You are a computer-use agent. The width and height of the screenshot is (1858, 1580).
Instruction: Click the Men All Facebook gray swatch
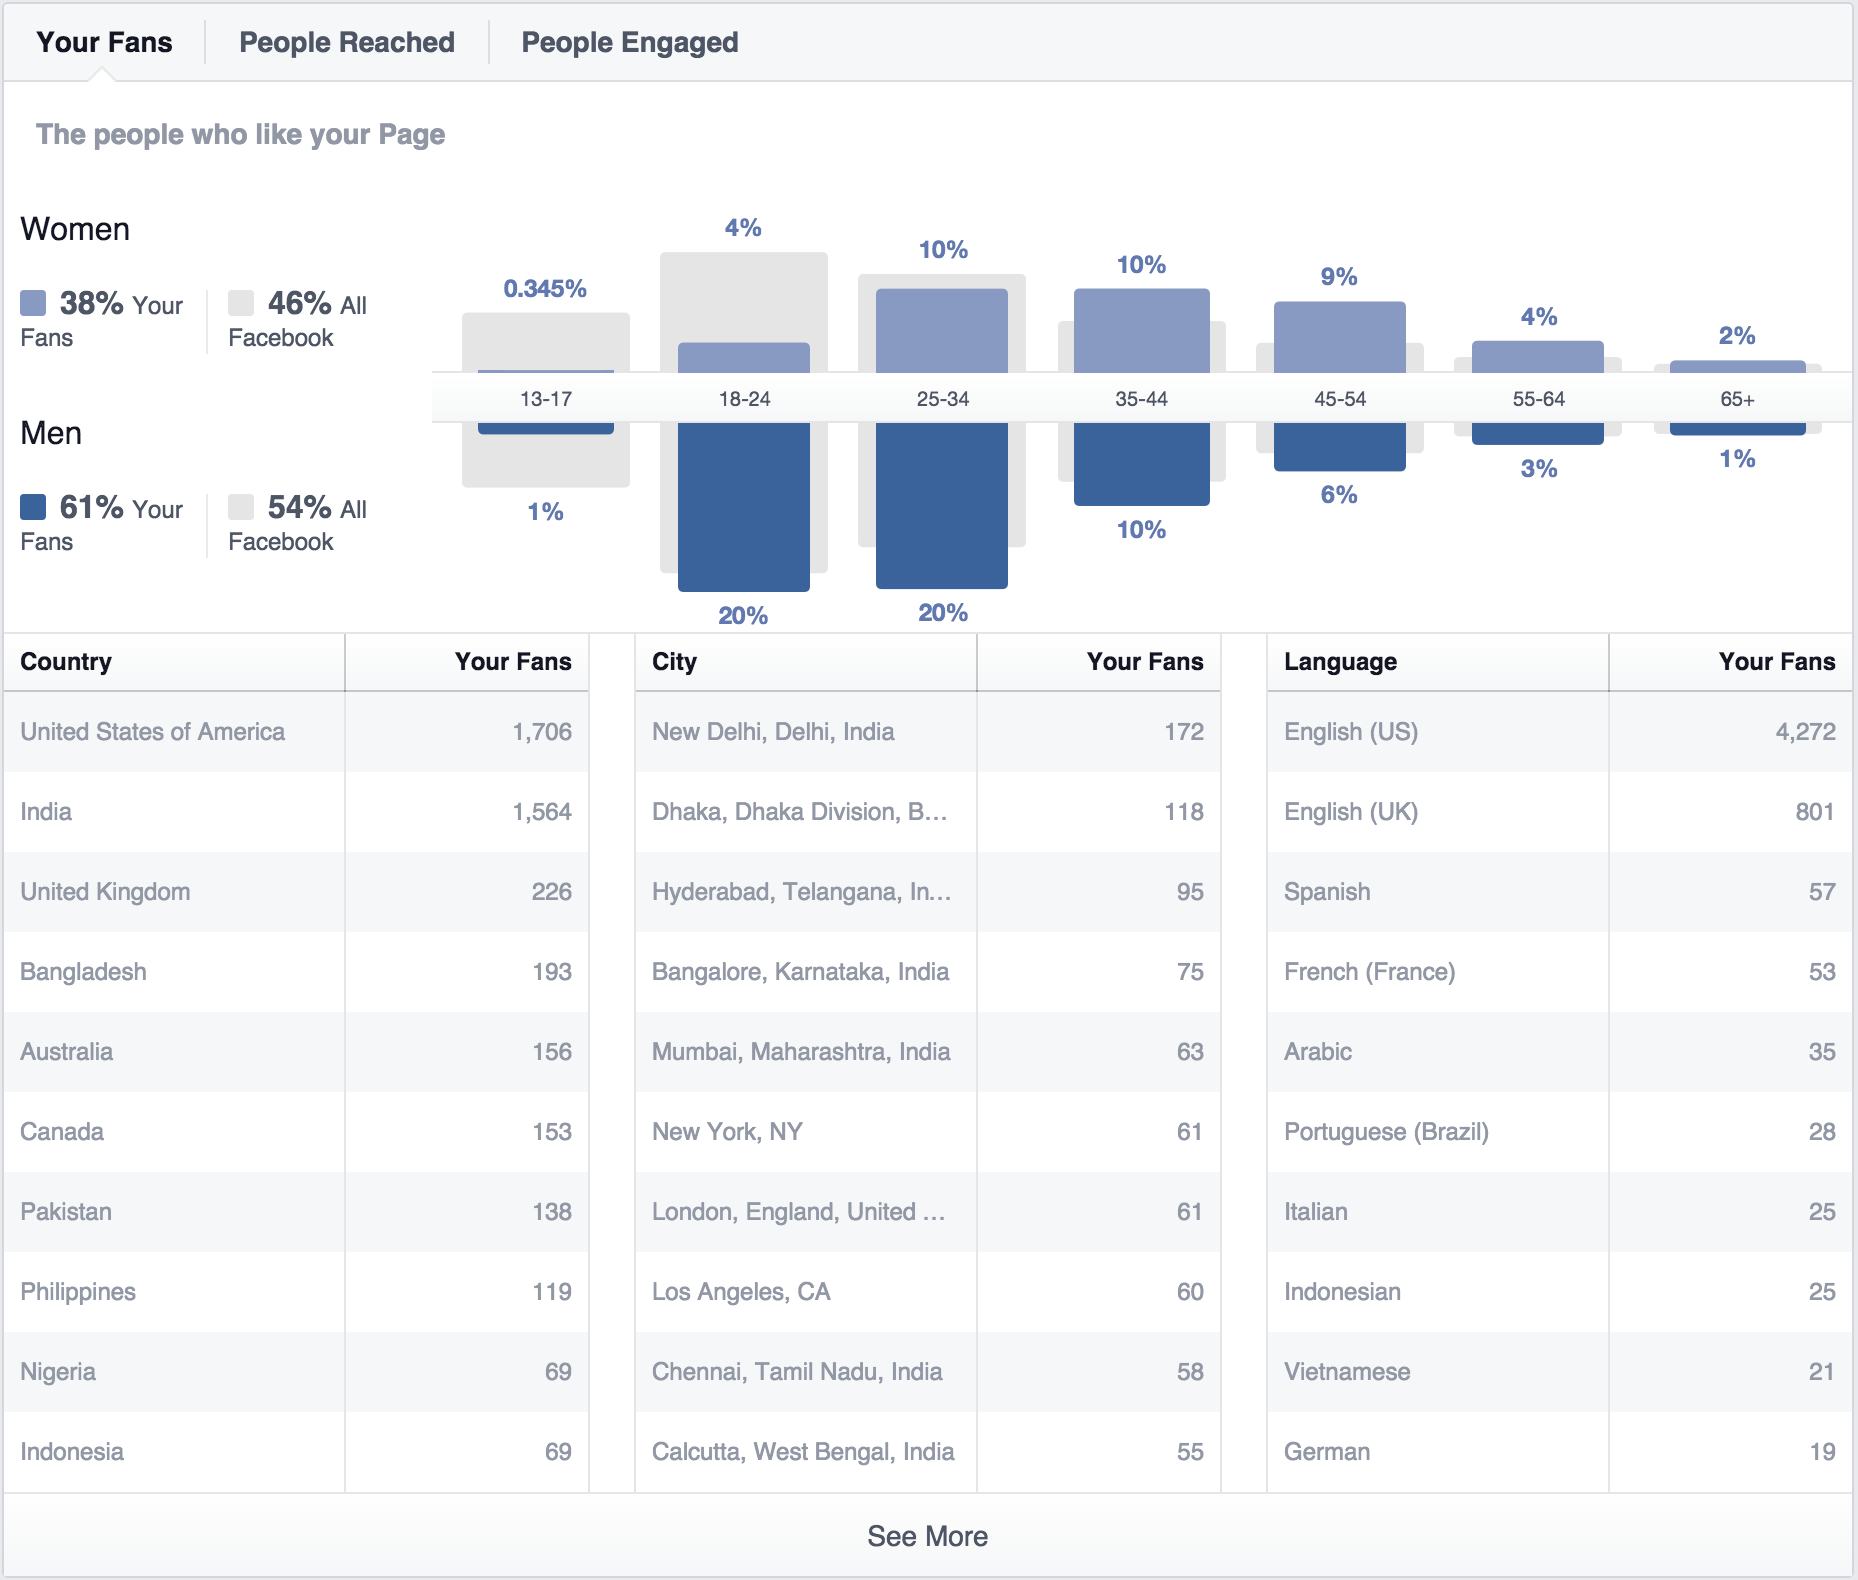click(x=241, y=507)
